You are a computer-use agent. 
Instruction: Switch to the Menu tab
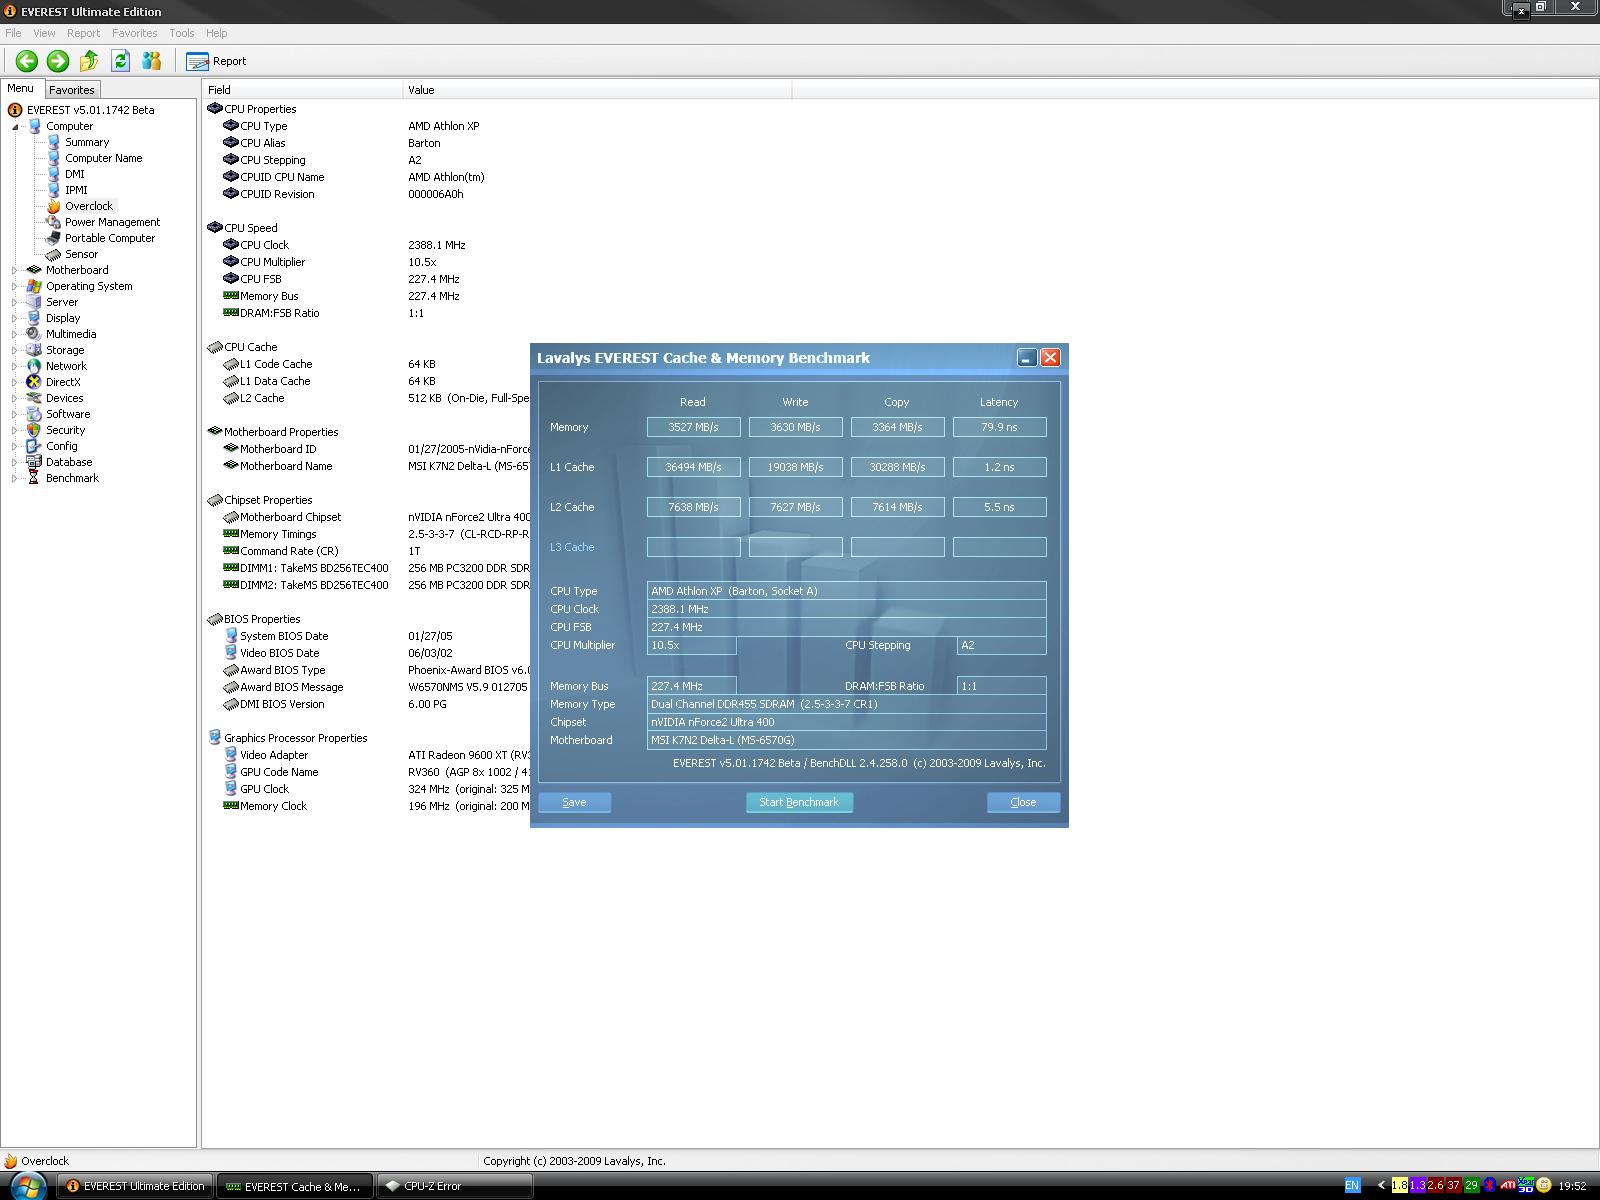point(20,89)
